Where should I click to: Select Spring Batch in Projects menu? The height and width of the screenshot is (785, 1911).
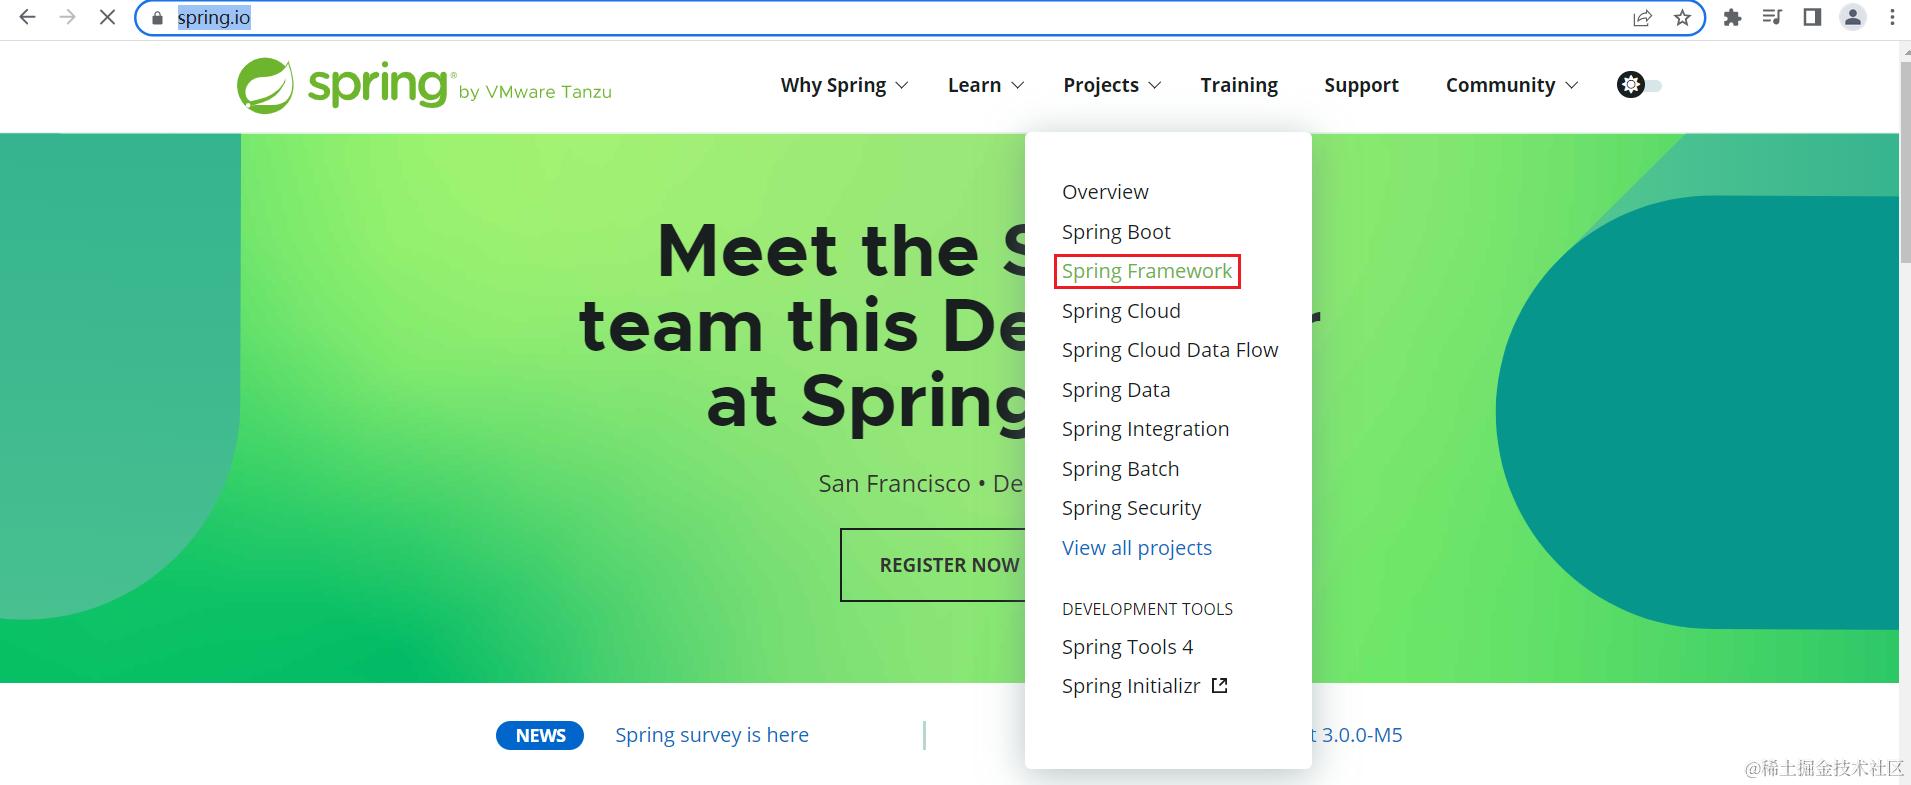pos(1120,469)
